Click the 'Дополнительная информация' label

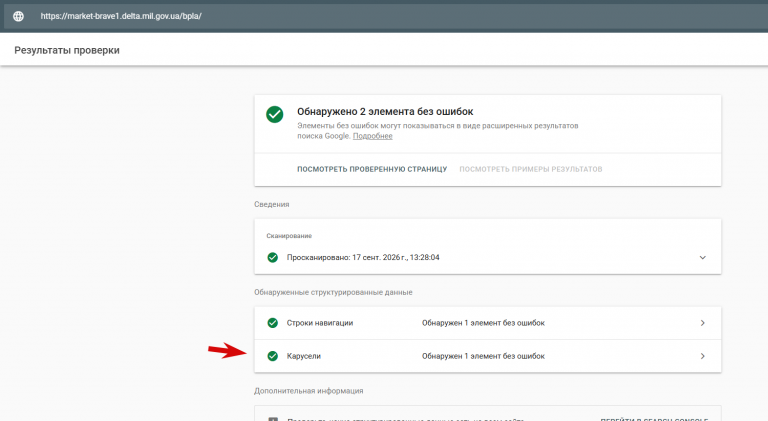(x=309, y=391)
